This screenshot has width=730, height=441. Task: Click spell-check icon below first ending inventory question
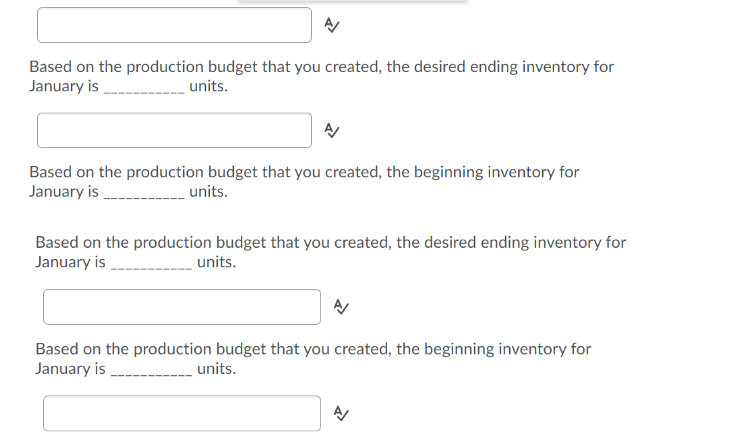coord(333,130)
